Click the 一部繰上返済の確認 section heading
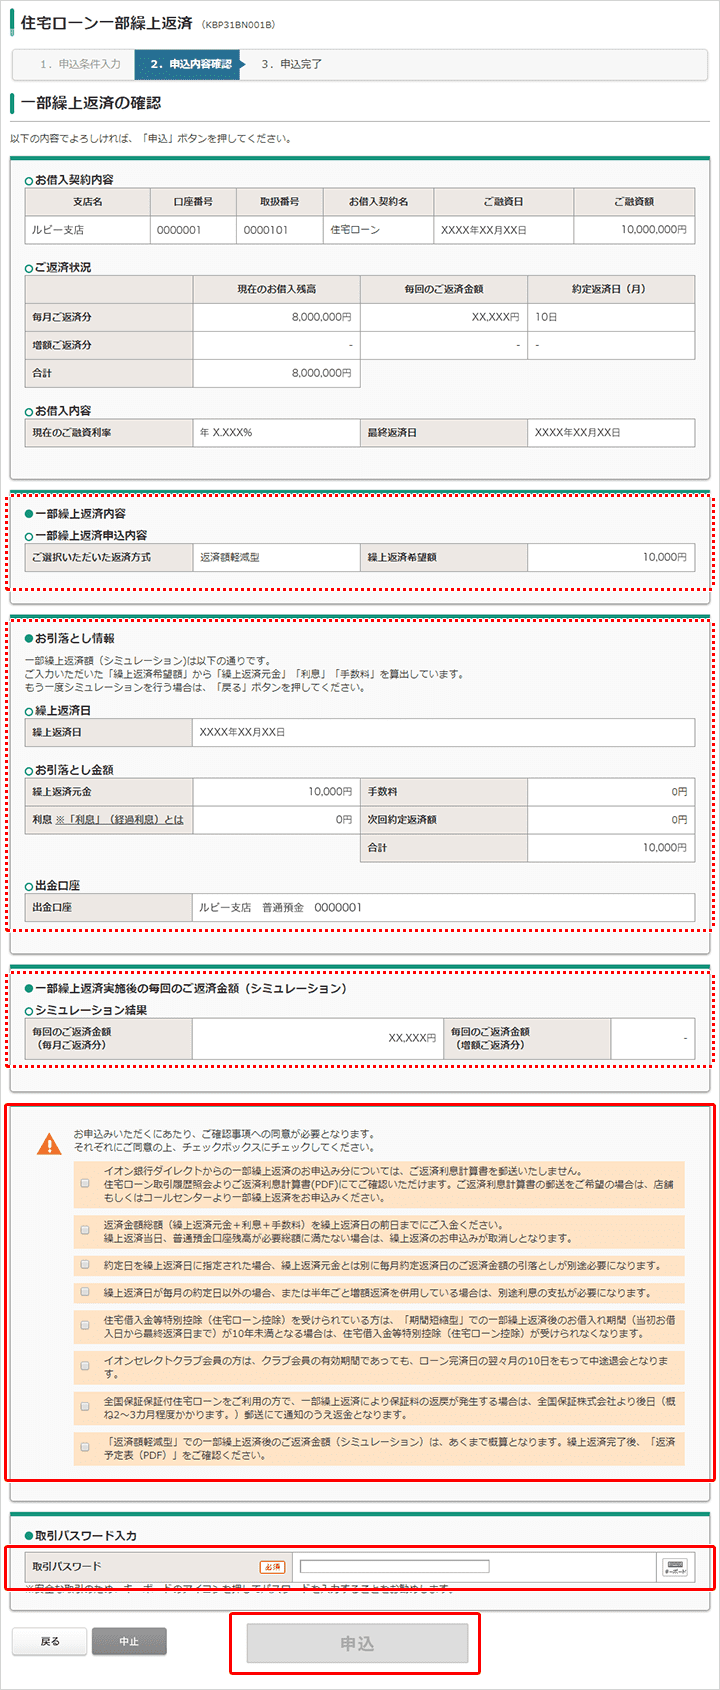 (90, 103)
